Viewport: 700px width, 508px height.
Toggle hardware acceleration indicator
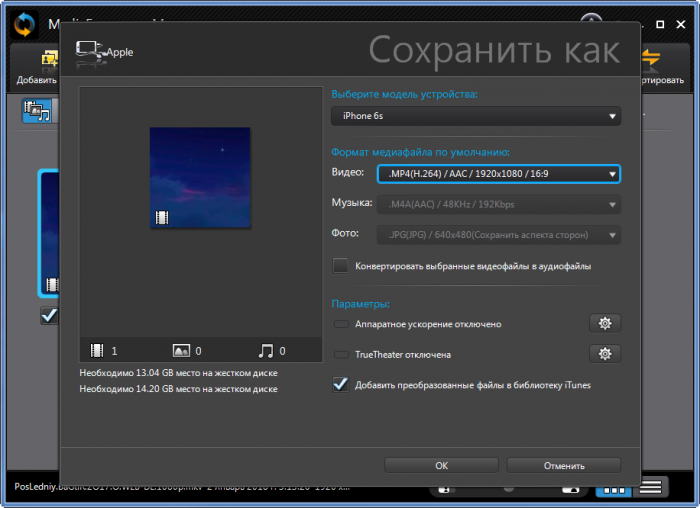pos(341,324)
